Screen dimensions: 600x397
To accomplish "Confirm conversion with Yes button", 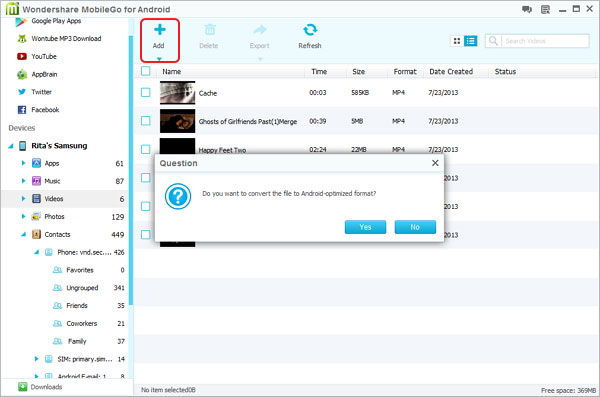I will pos(365,227).
